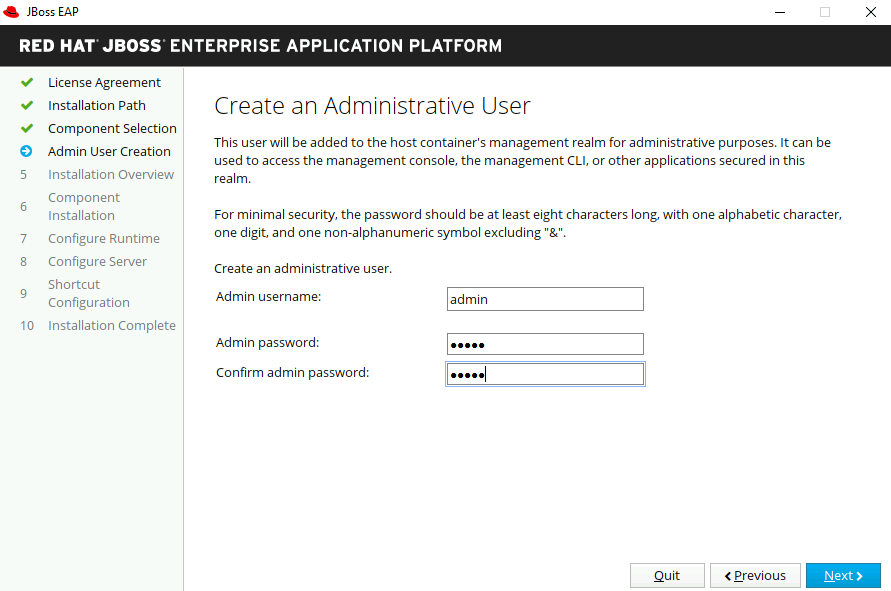
Task: Click into the Admin password field
Action: click(x=545, y=344)
